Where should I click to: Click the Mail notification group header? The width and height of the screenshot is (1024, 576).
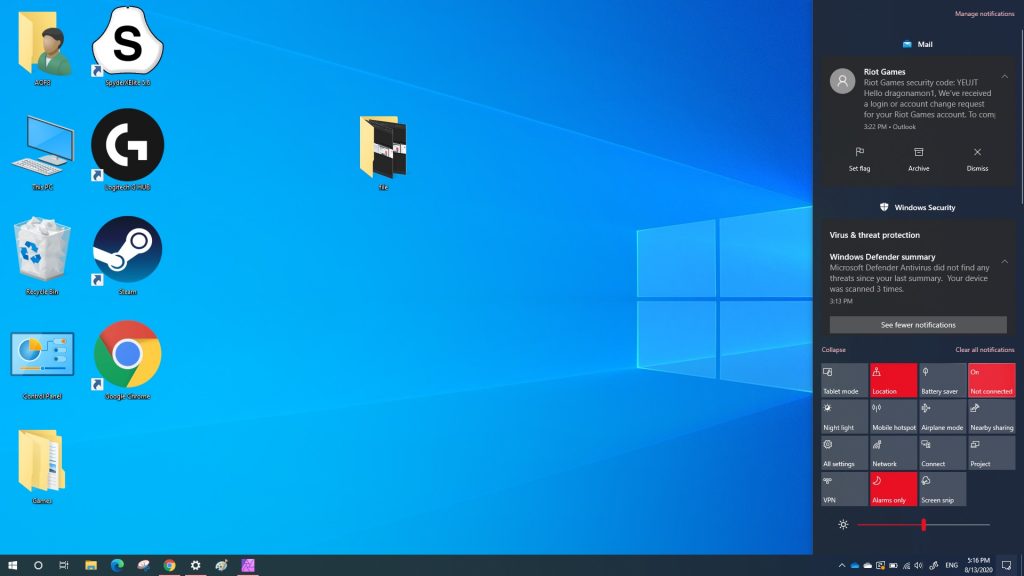pyautogui.click(x=918, y=44)
